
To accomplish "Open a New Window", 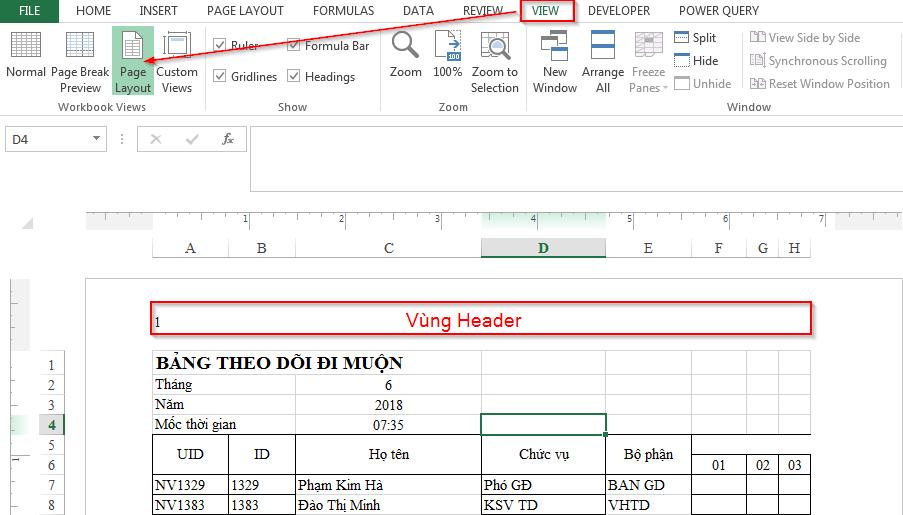I will point(555,60).
